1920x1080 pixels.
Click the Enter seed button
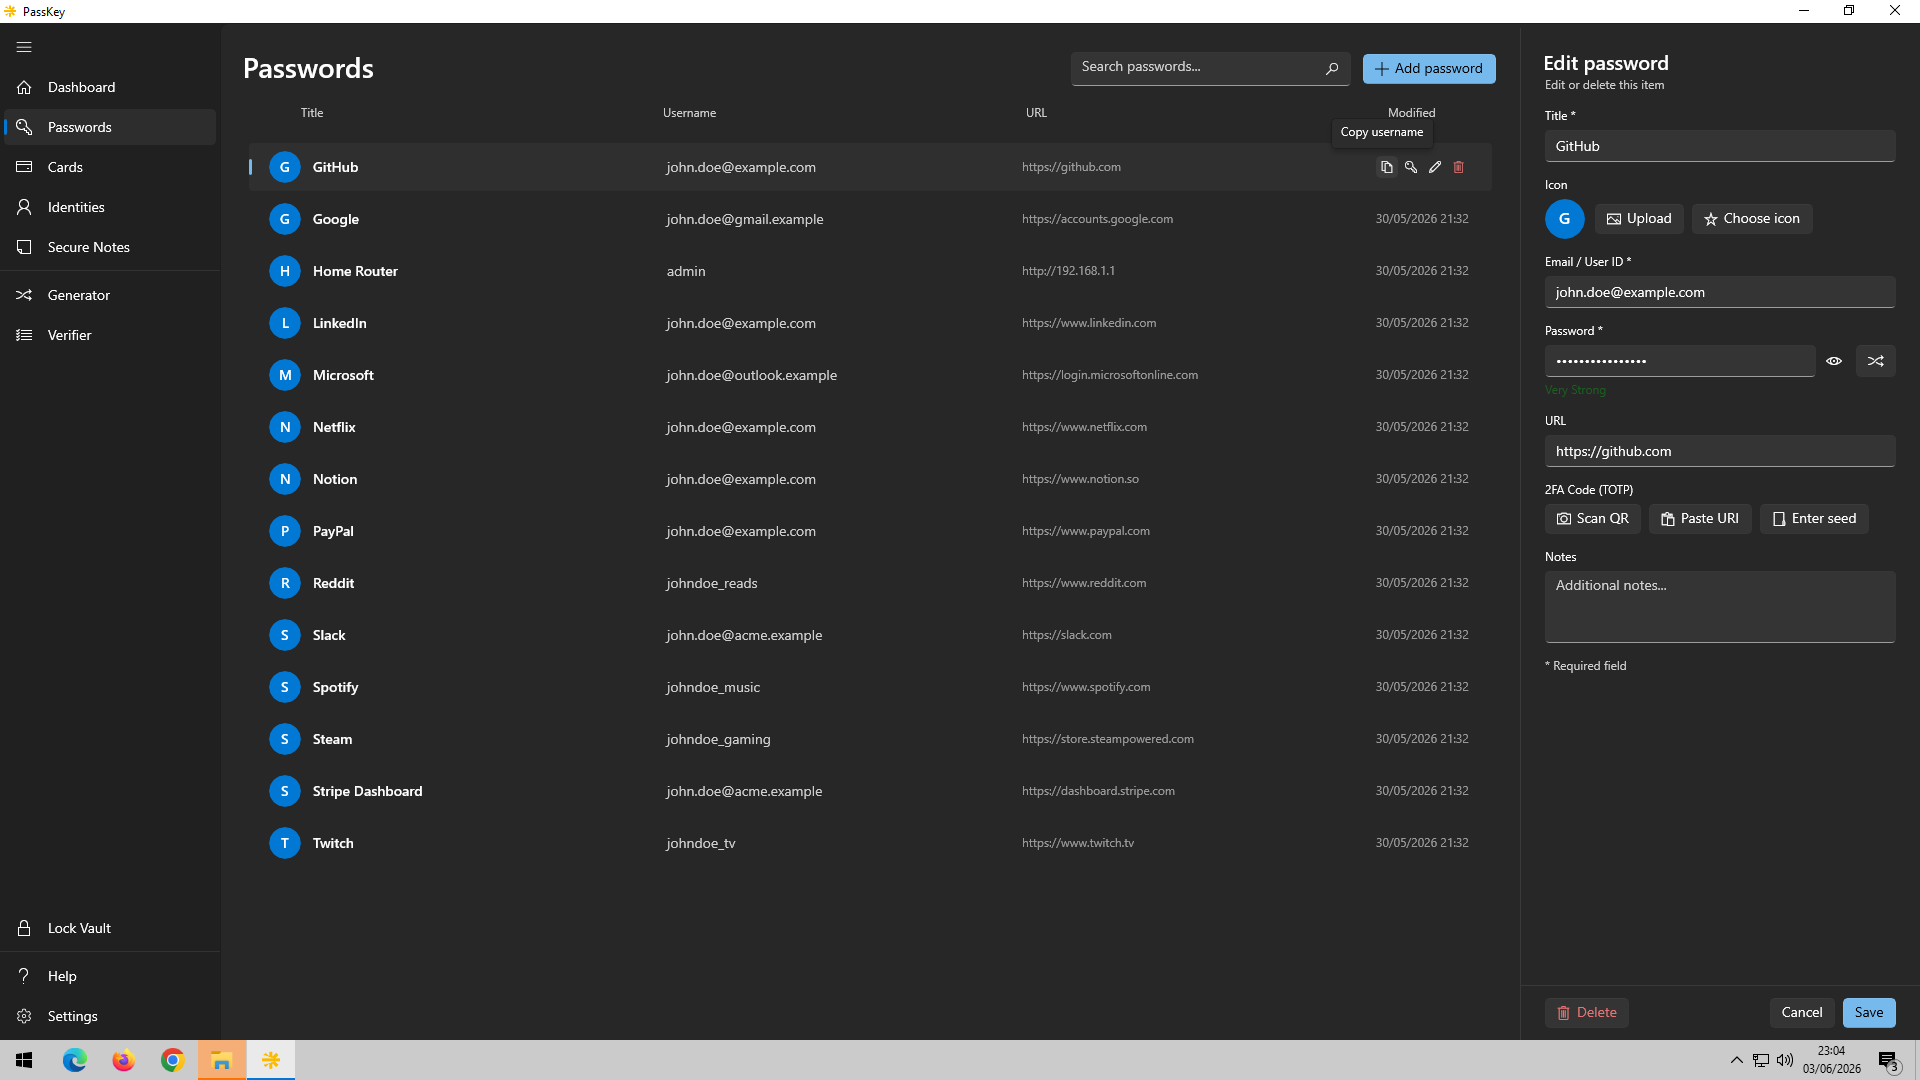(1814, 519)
